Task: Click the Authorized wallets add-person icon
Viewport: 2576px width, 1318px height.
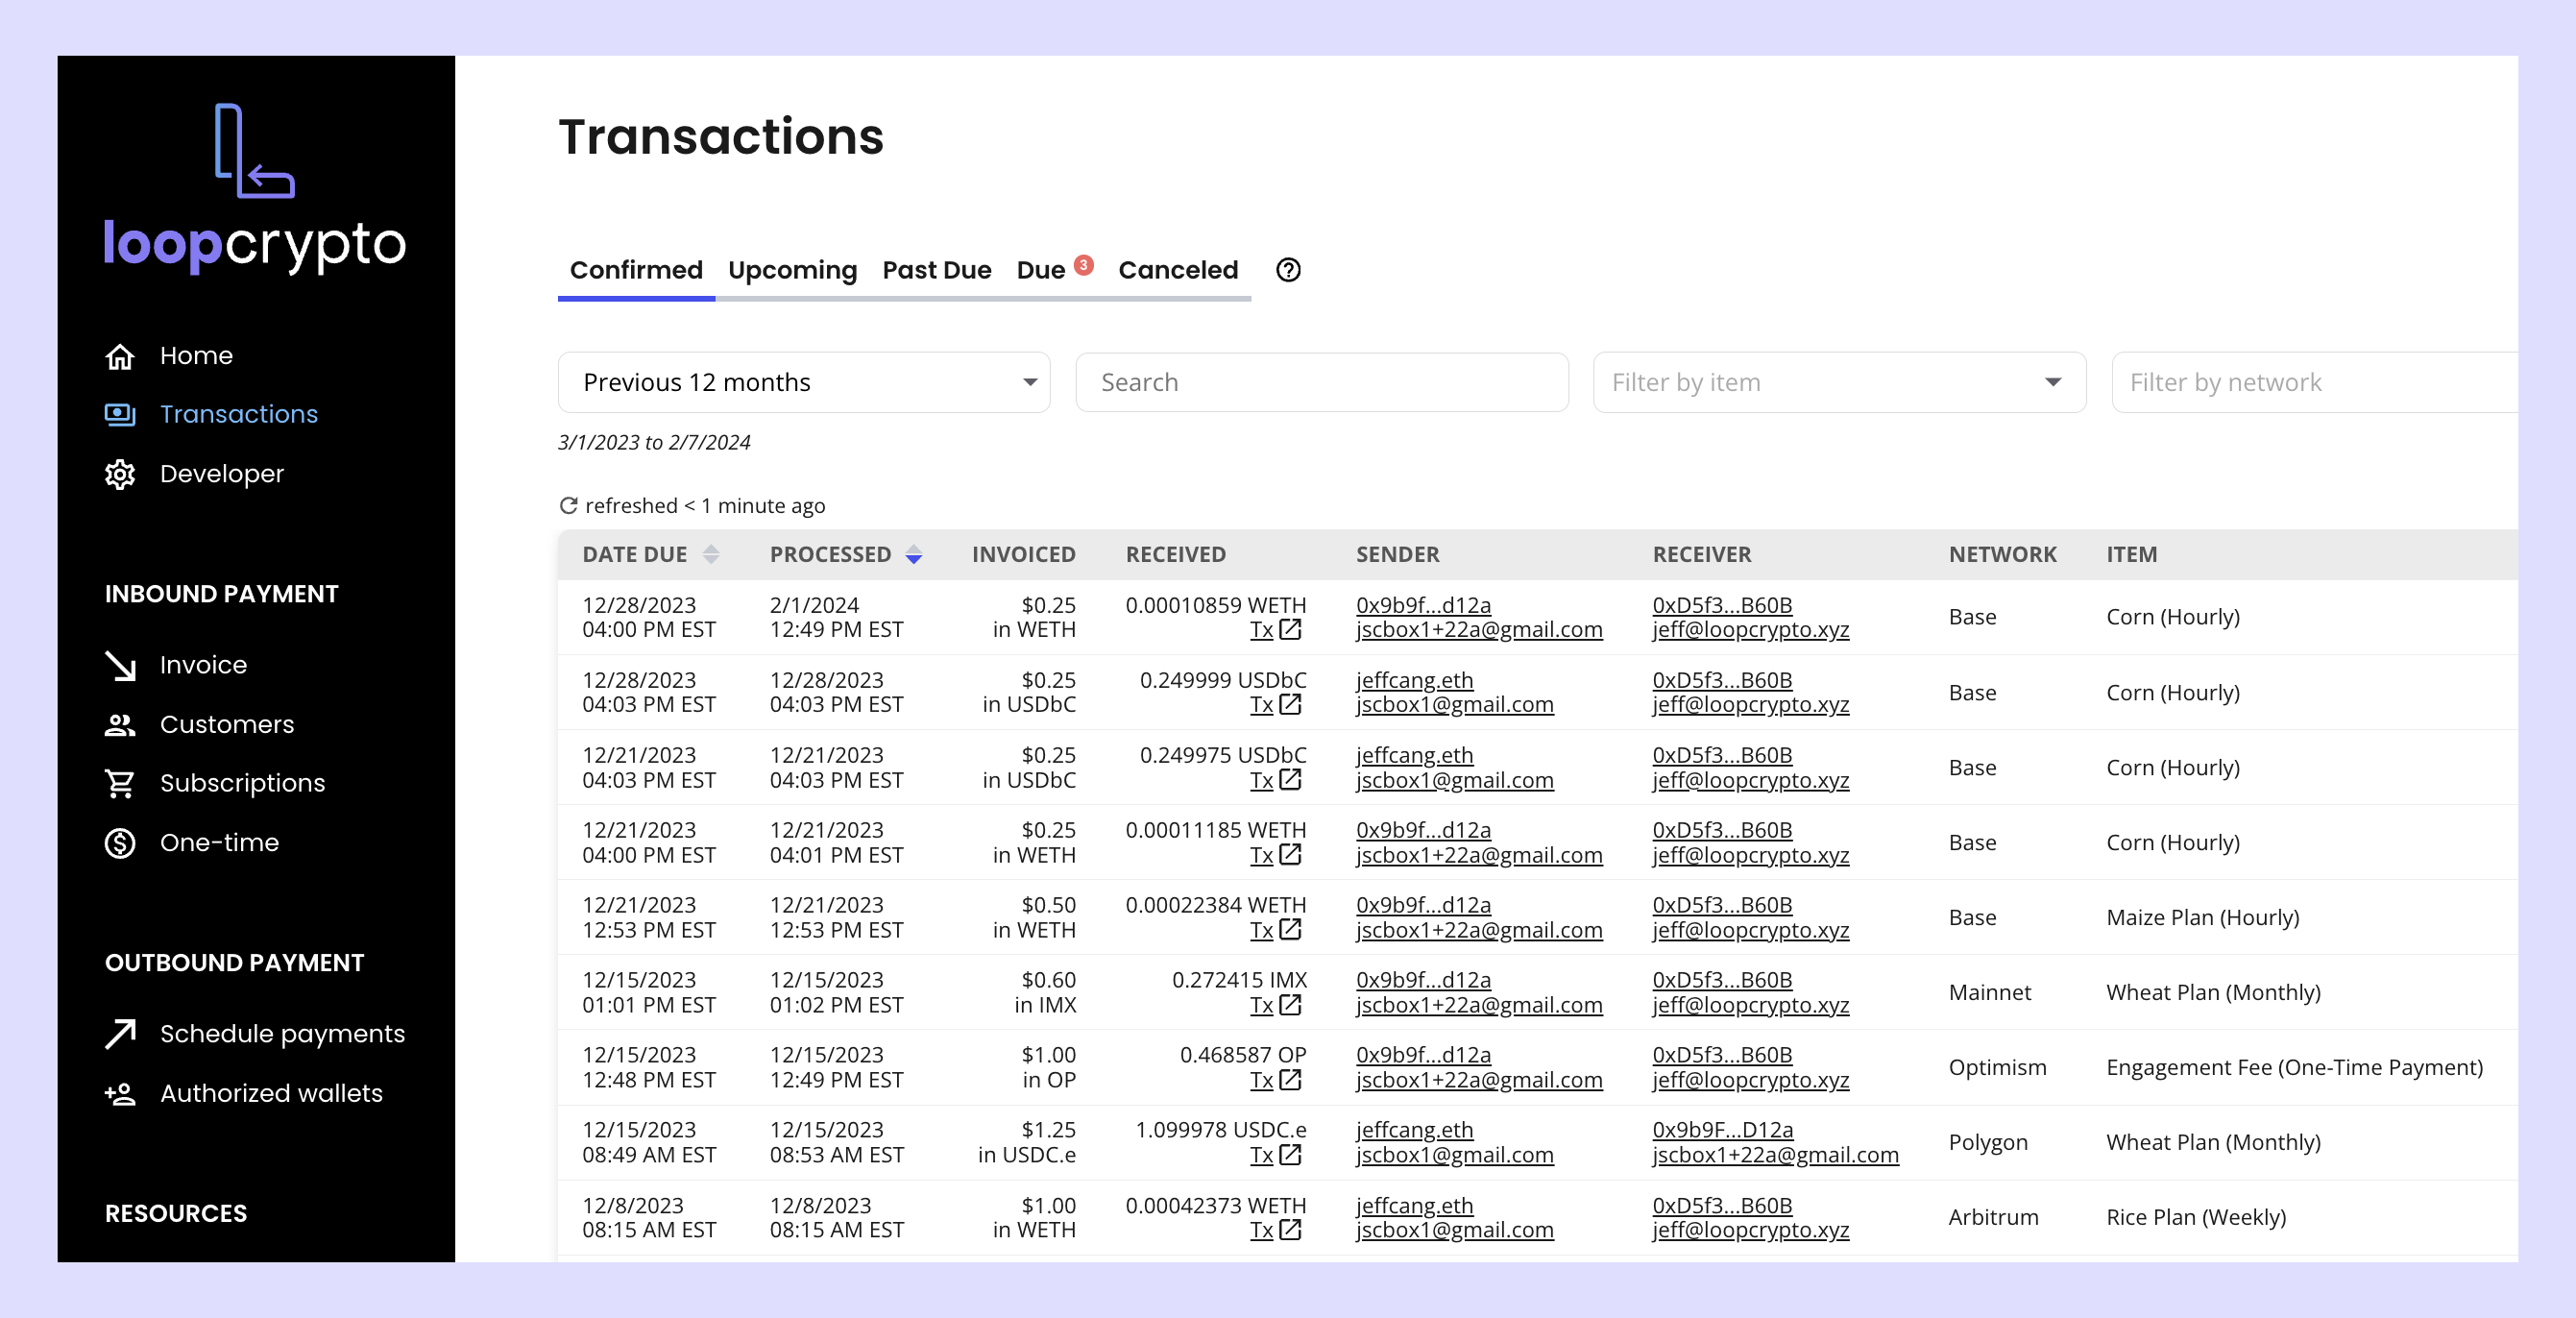Action: 120,1093
